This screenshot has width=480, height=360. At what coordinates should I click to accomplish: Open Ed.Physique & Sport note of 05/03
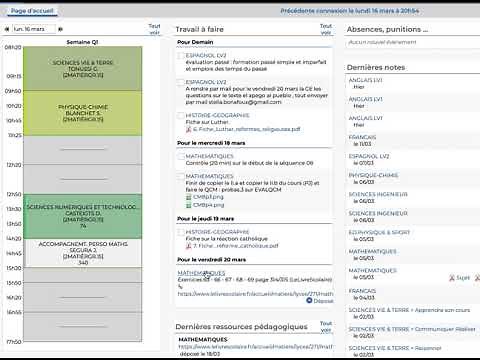coord(413,235)
